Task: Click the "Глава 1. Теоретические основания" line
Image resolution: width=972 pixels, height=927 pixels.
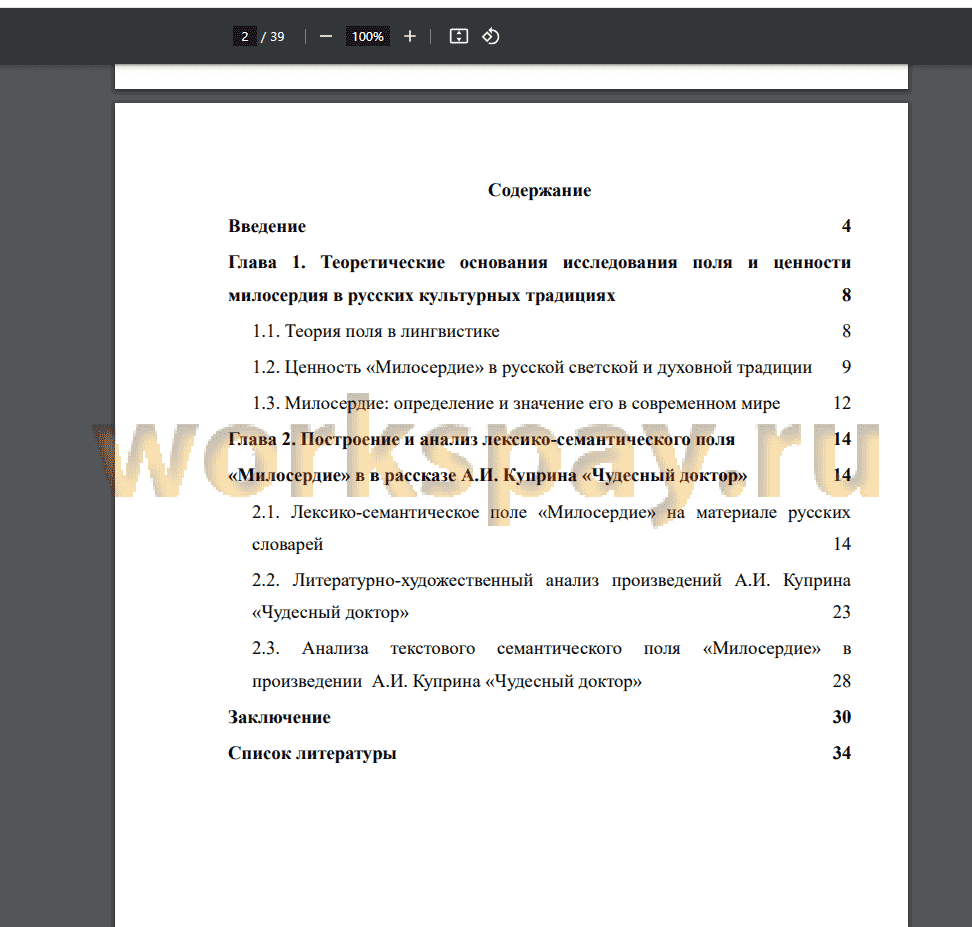Action: click(539, 262)
